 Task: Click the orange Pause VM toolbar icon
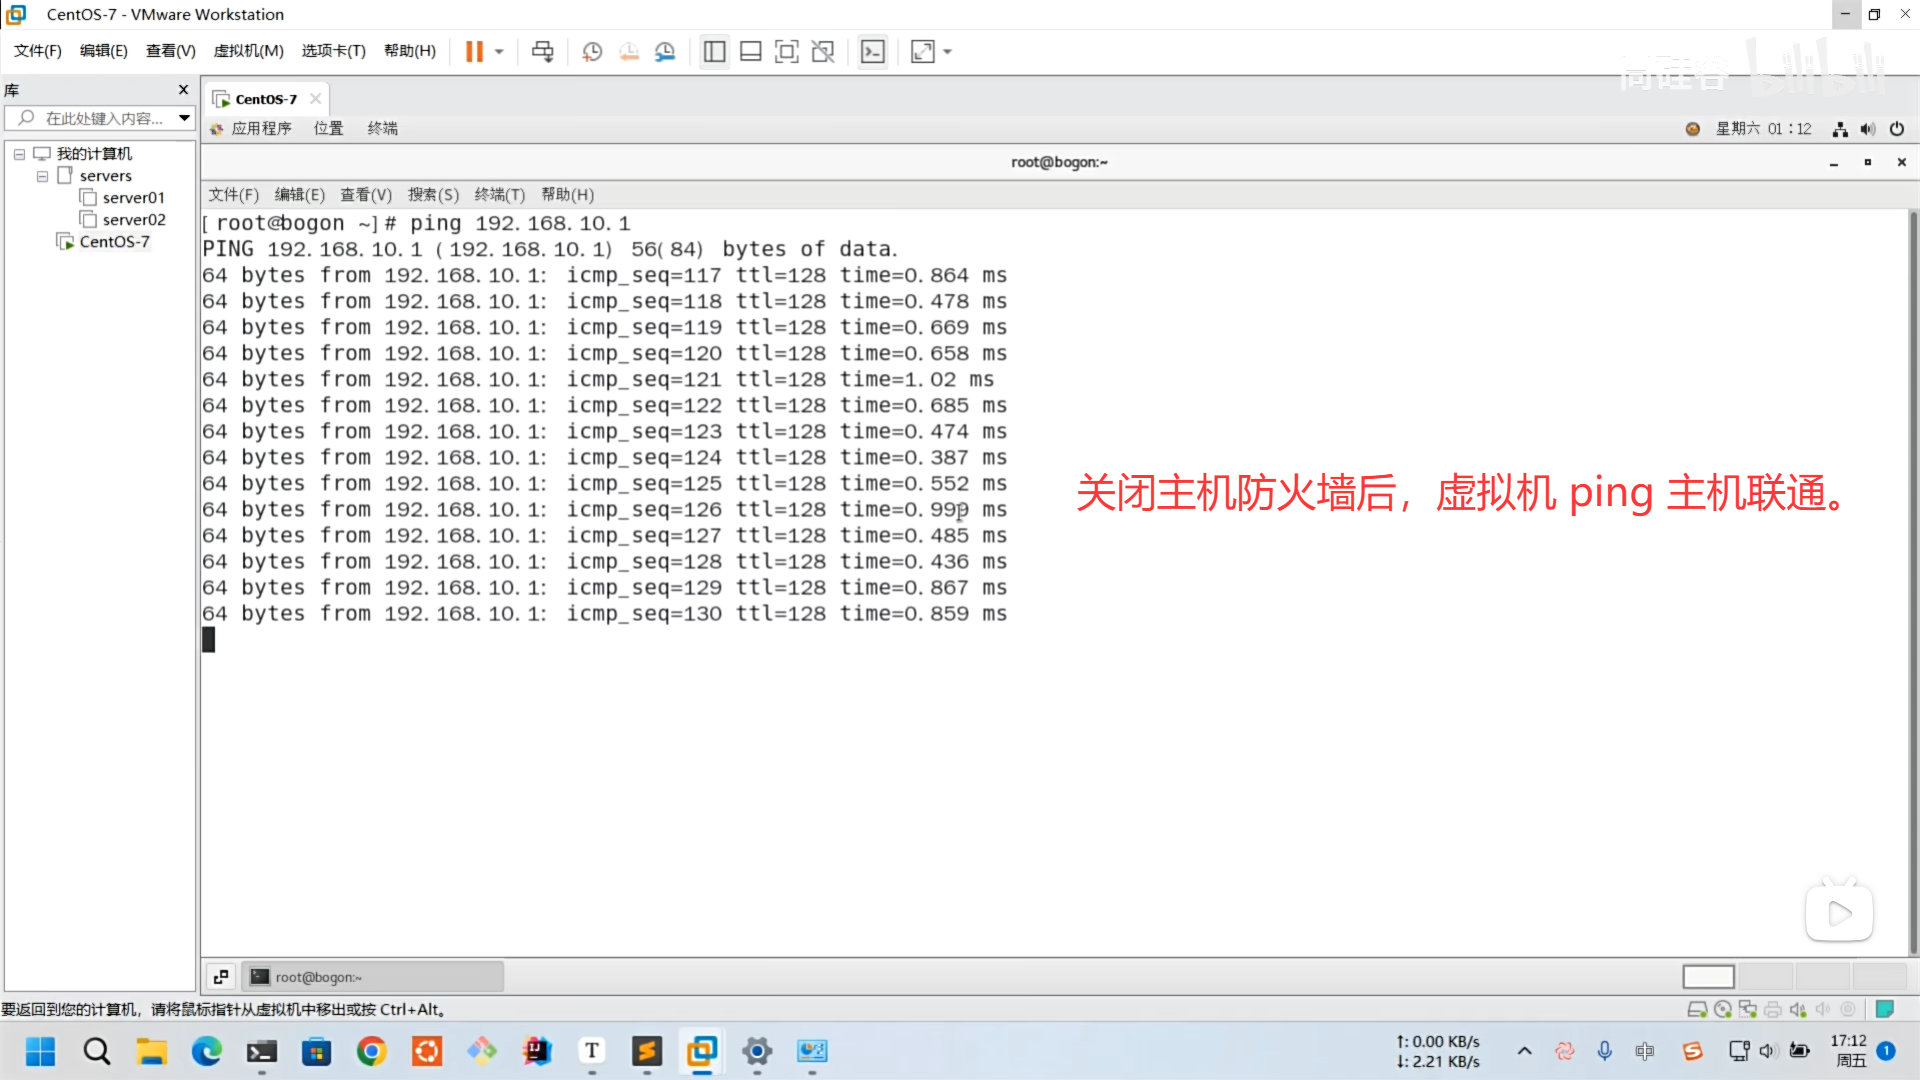(x=474, y=51)
